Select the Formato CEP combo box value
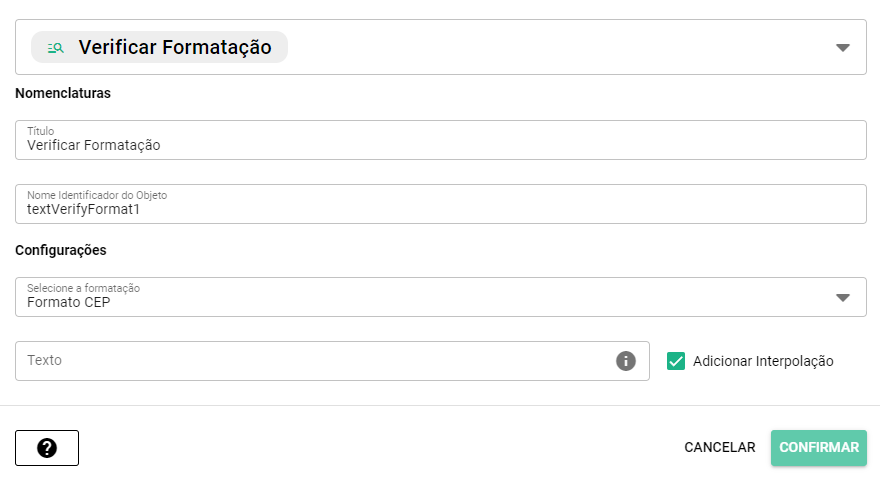The image size is (880, 484). [x=69, y=302]
